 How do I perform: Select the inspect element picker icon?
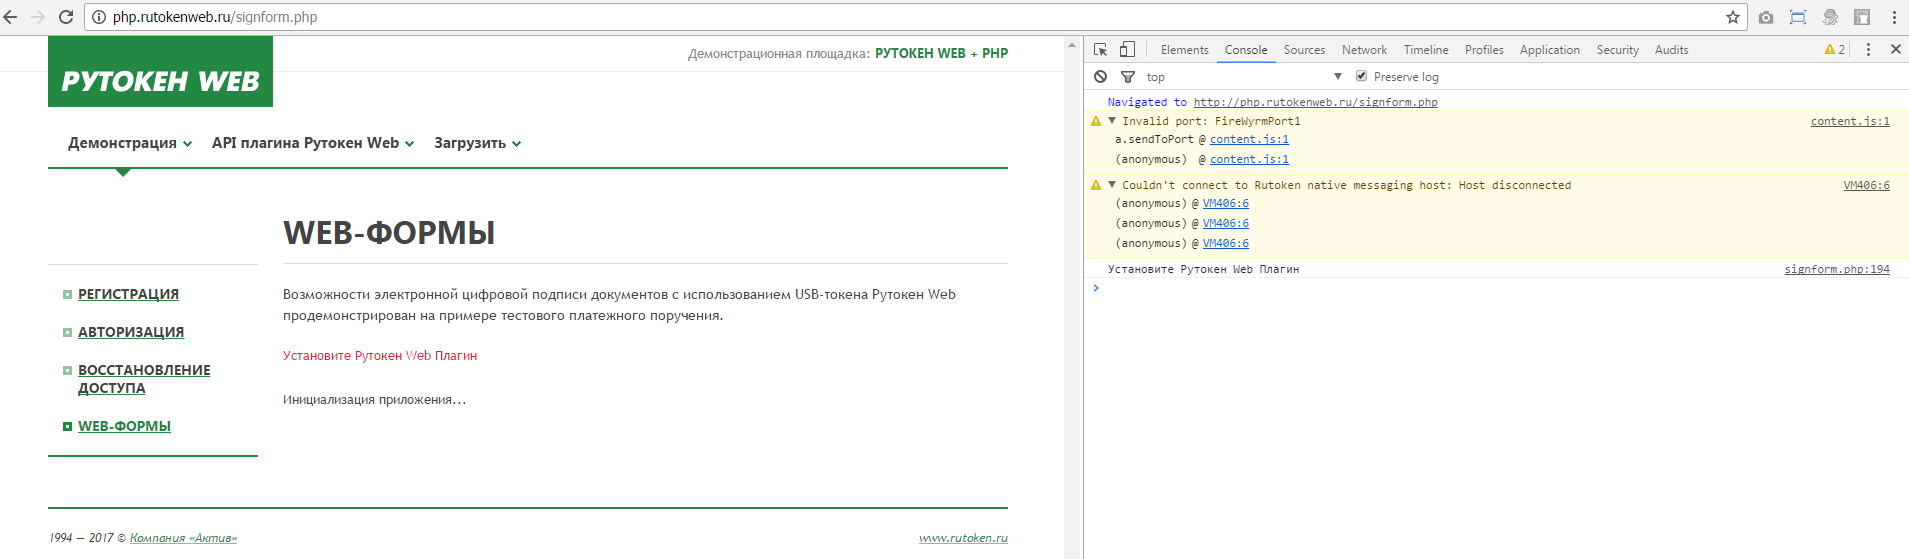1101,49
